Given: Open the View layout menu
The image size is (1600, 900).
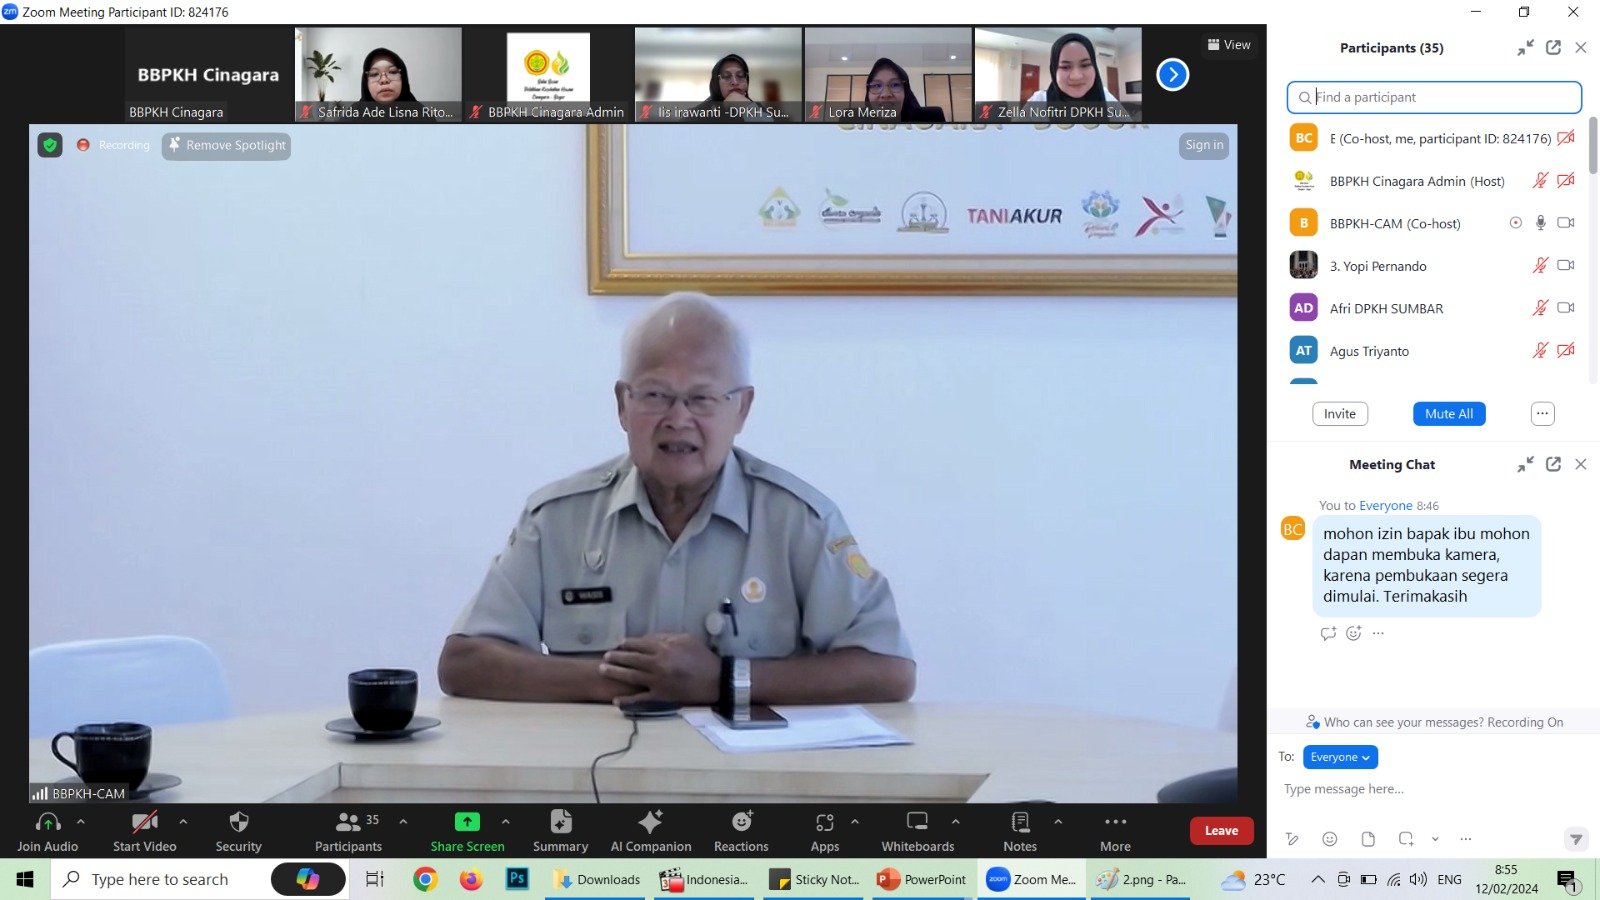Looking at the screenshot, I should (x=1229, y=45).
